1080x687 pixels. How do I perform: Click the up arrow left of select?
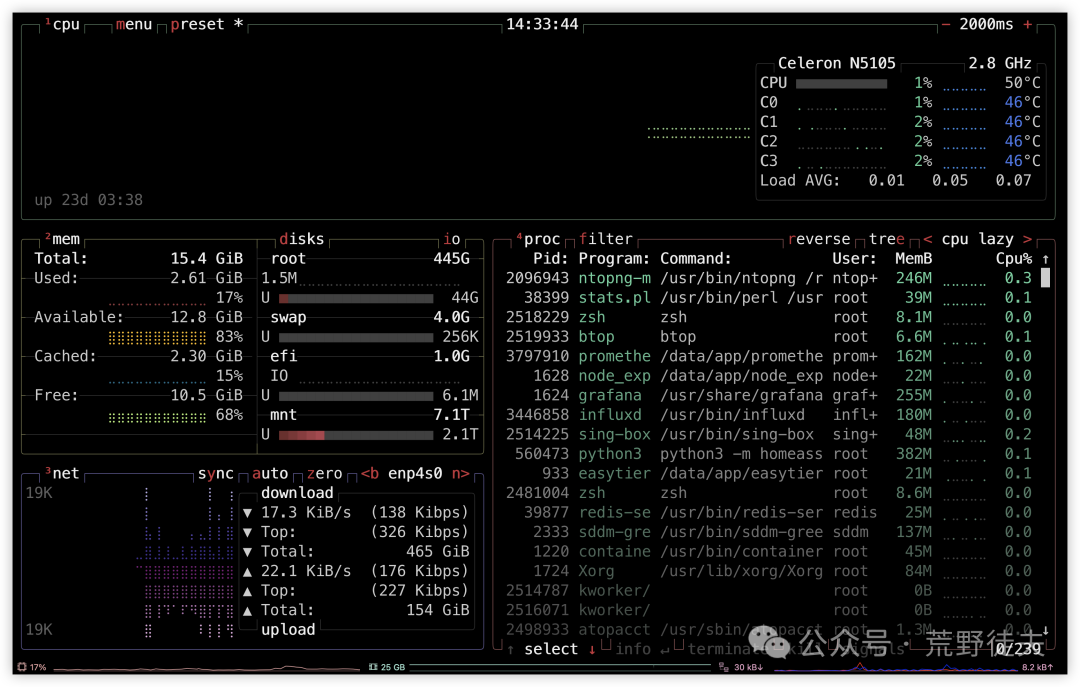510,649
